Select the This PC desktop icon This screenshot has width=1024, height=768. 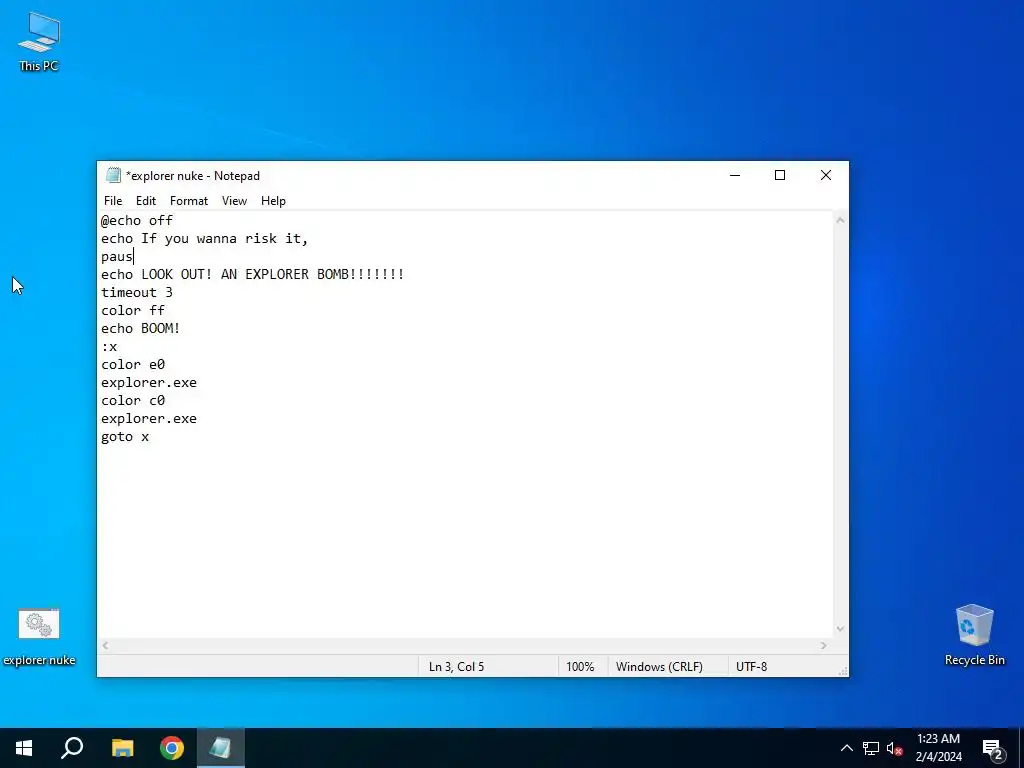click(x=39, y=40)
